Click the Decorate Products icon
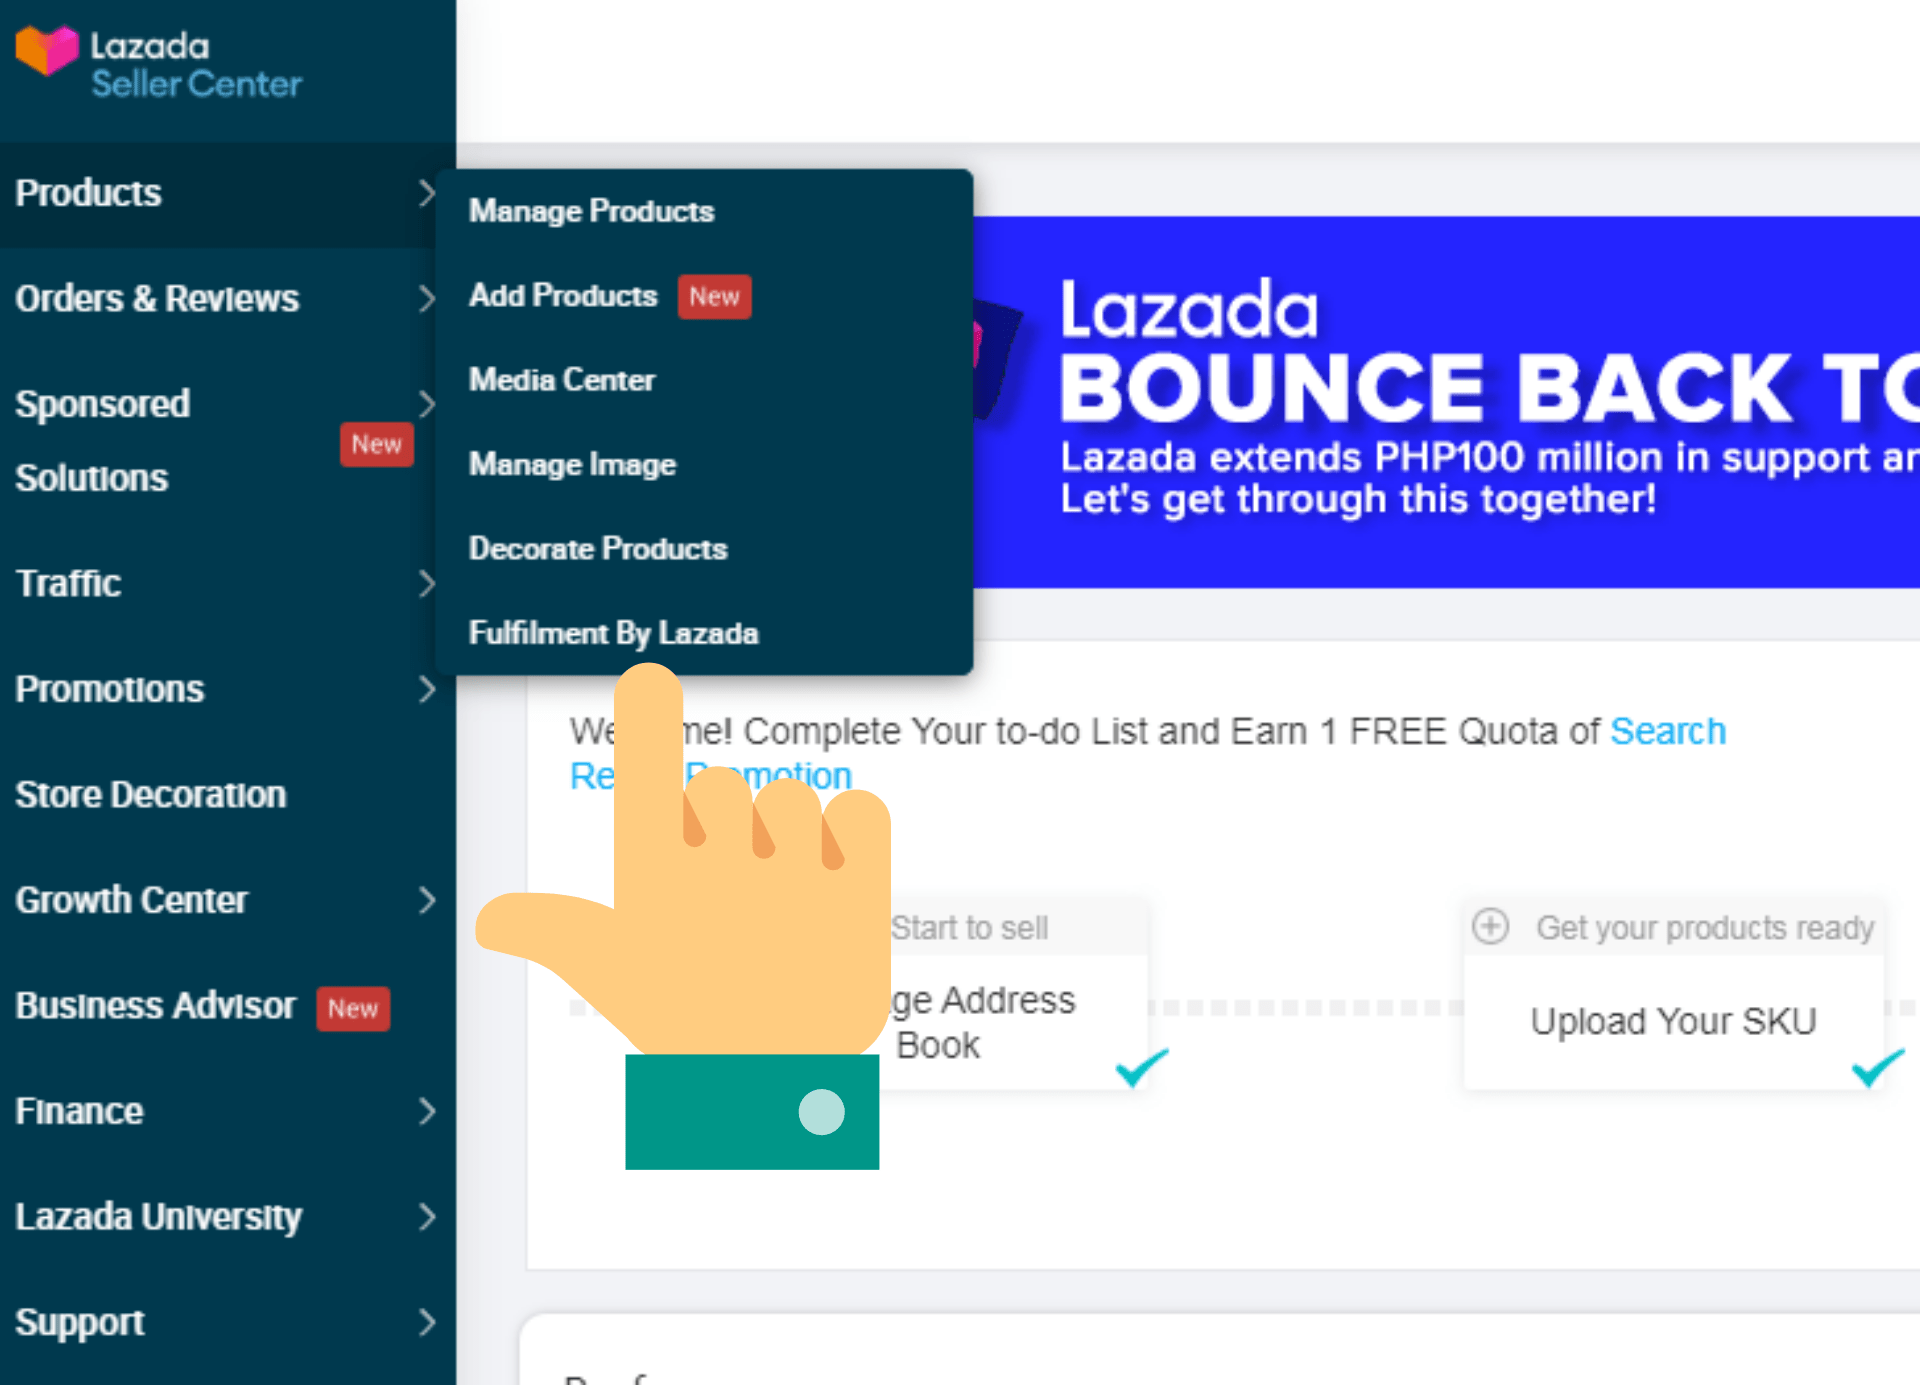1920x1385 pixels. pyautogui.click(x=596, y=547)
